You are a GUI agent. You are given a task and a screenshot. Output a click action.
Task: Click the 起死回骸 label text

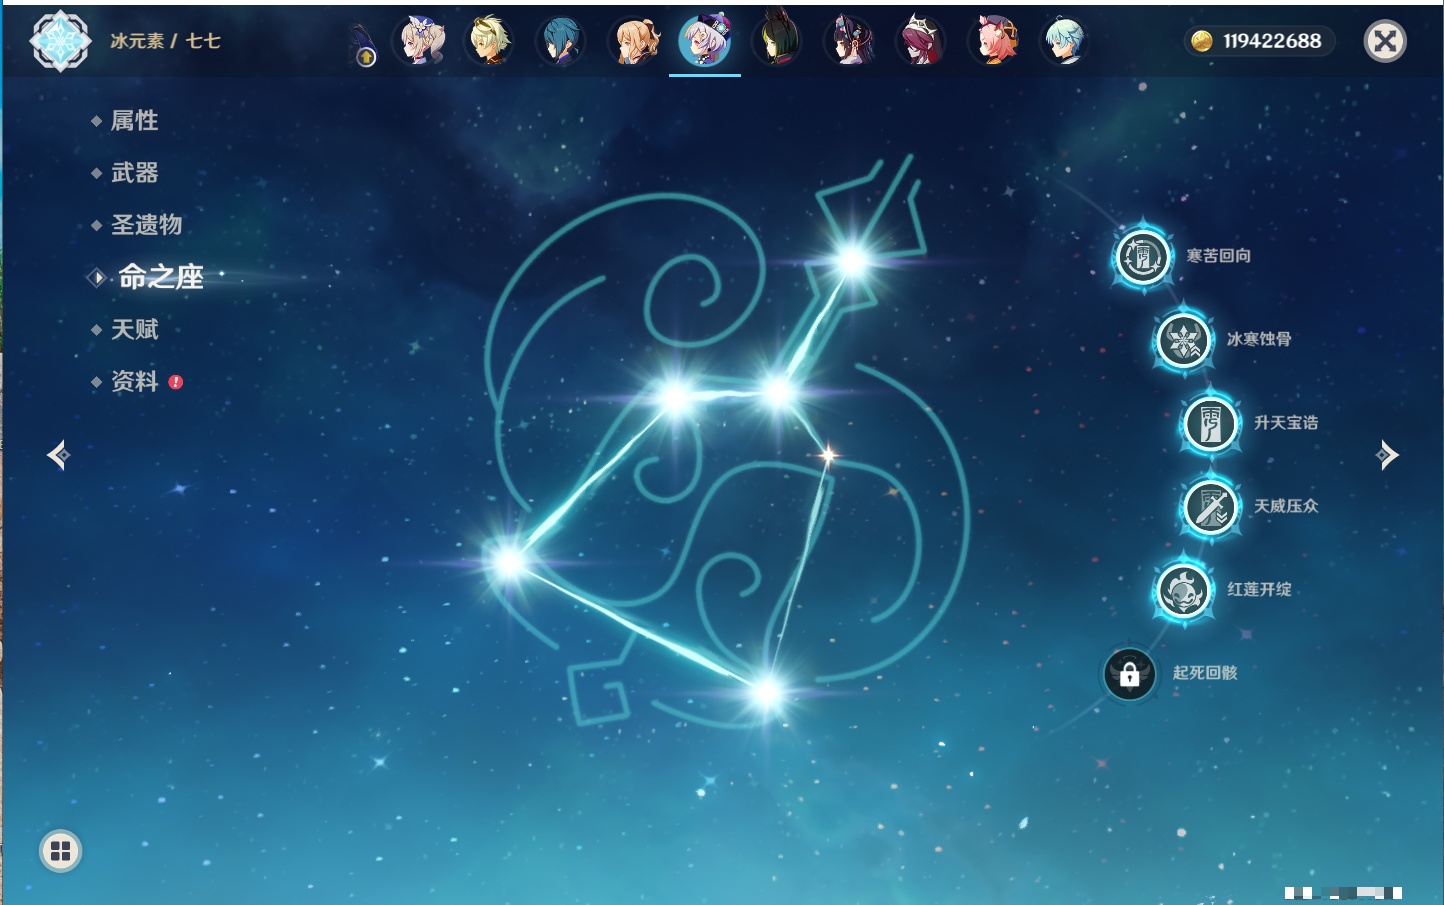pos(1205,673)
